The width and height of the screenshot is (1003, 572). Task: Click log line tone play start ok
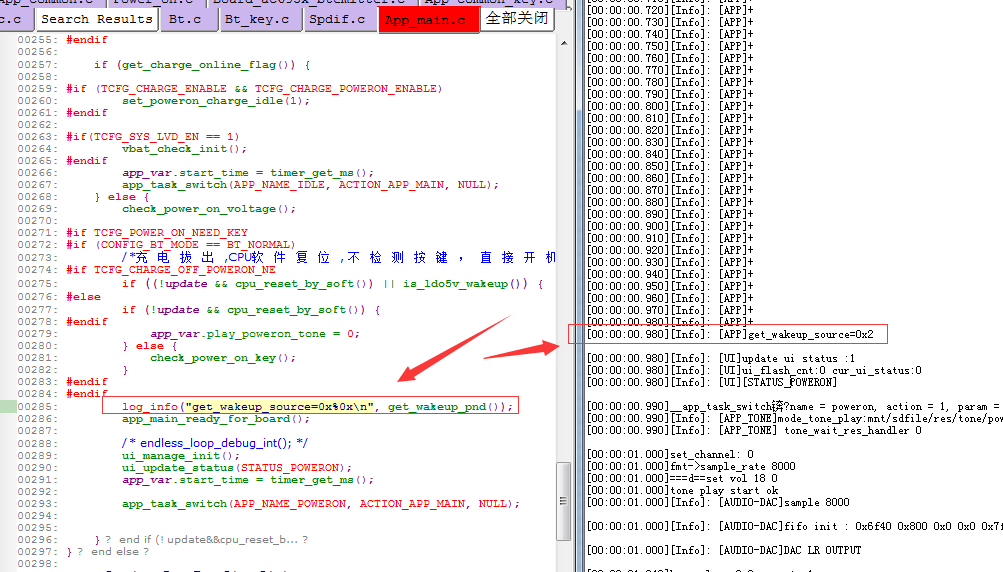click(683, 490)
